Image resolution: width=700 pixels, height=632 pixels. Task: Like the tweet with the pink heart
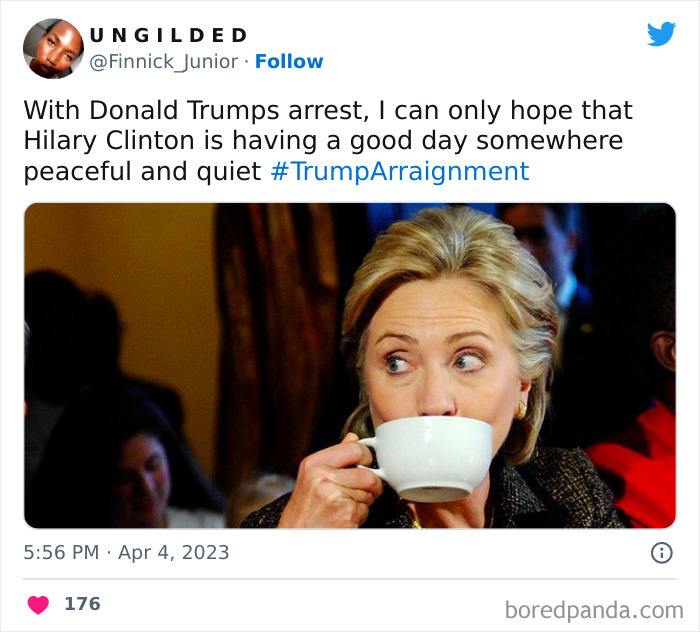click(38, 605)
